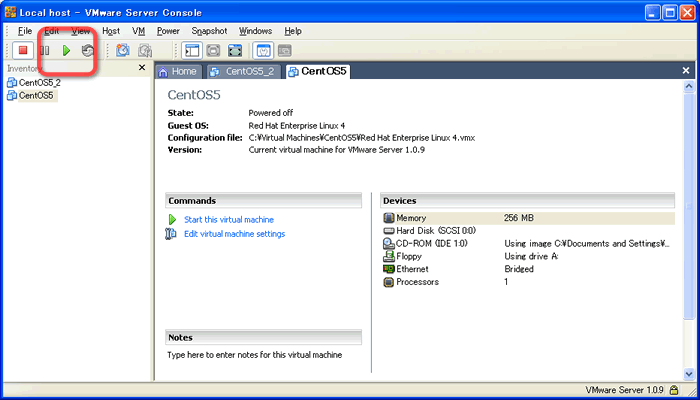
Task: Click the green arrow icon beside Start this virtual machine
Action: pyautogui.click(x=172, y=220)
